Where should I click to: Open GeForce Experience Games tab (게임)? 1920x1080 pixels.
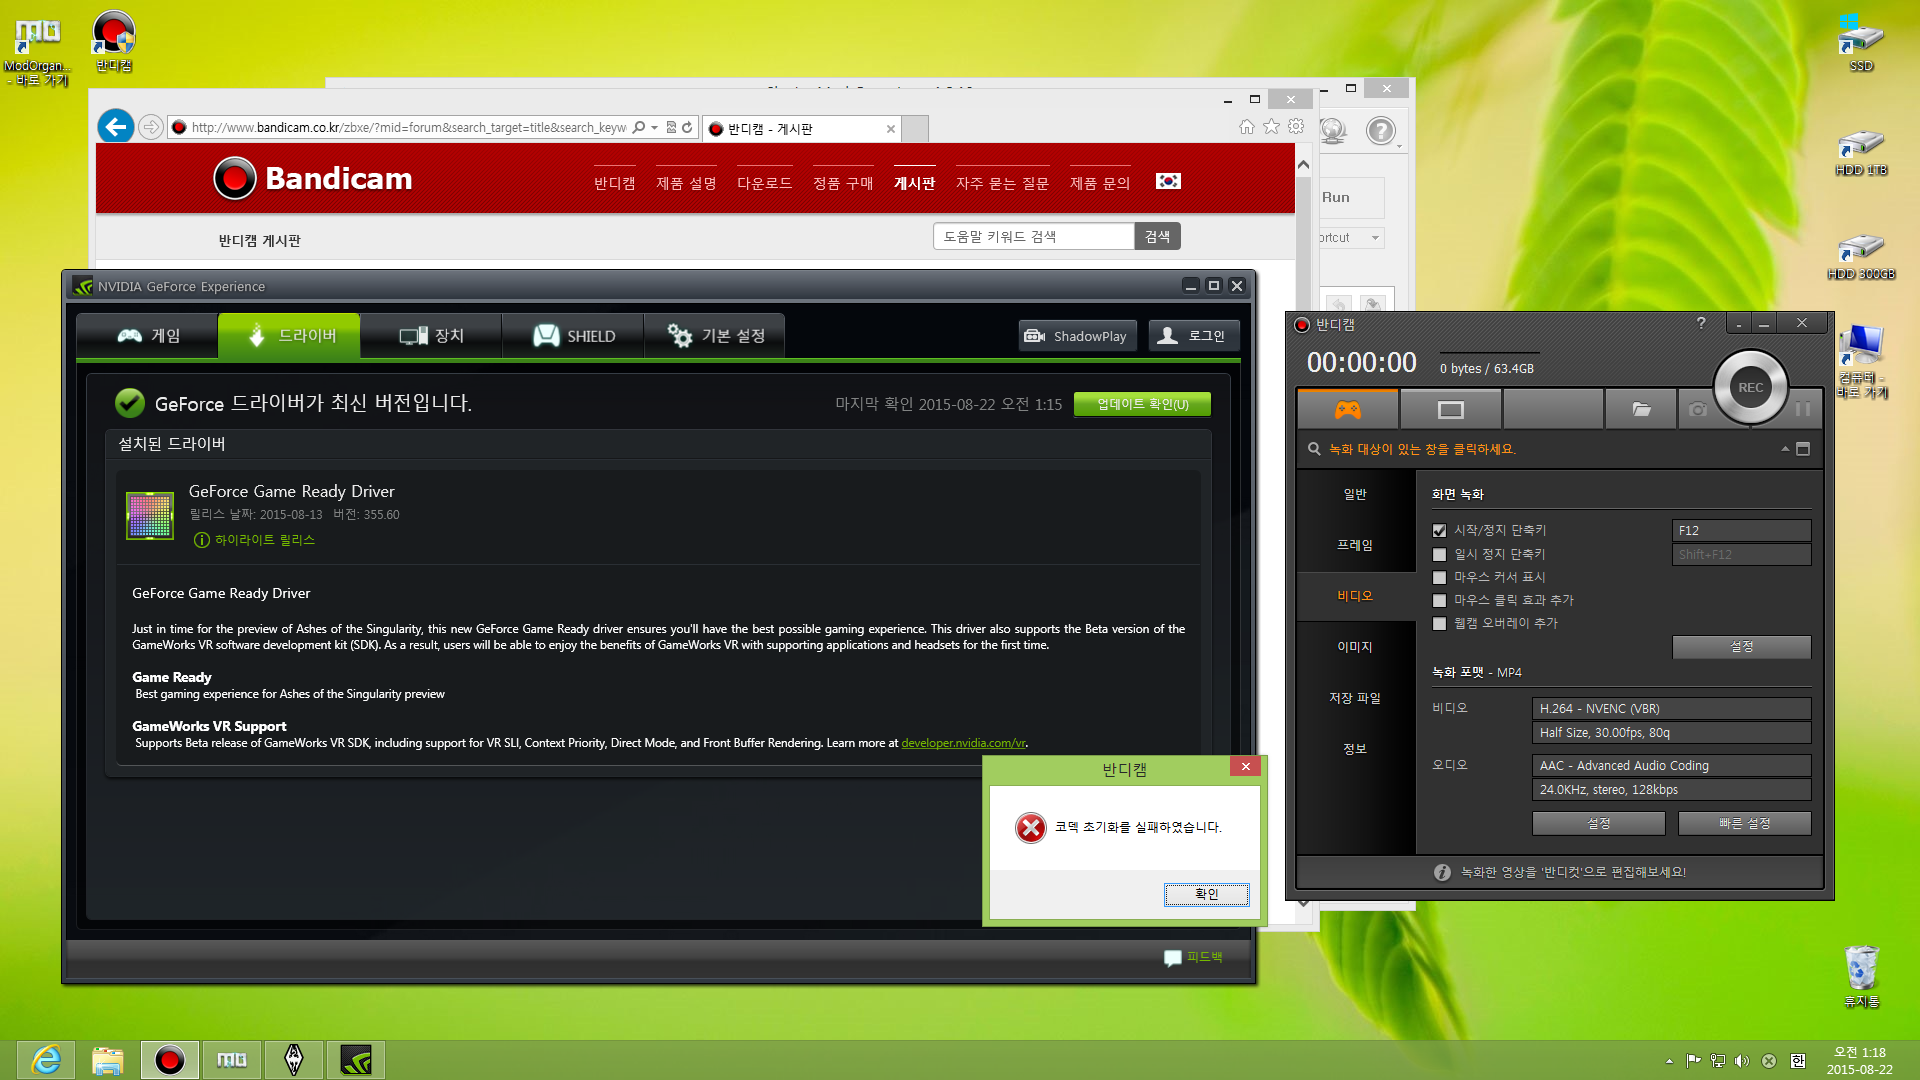pyautogui.click(x=148, y=336)
